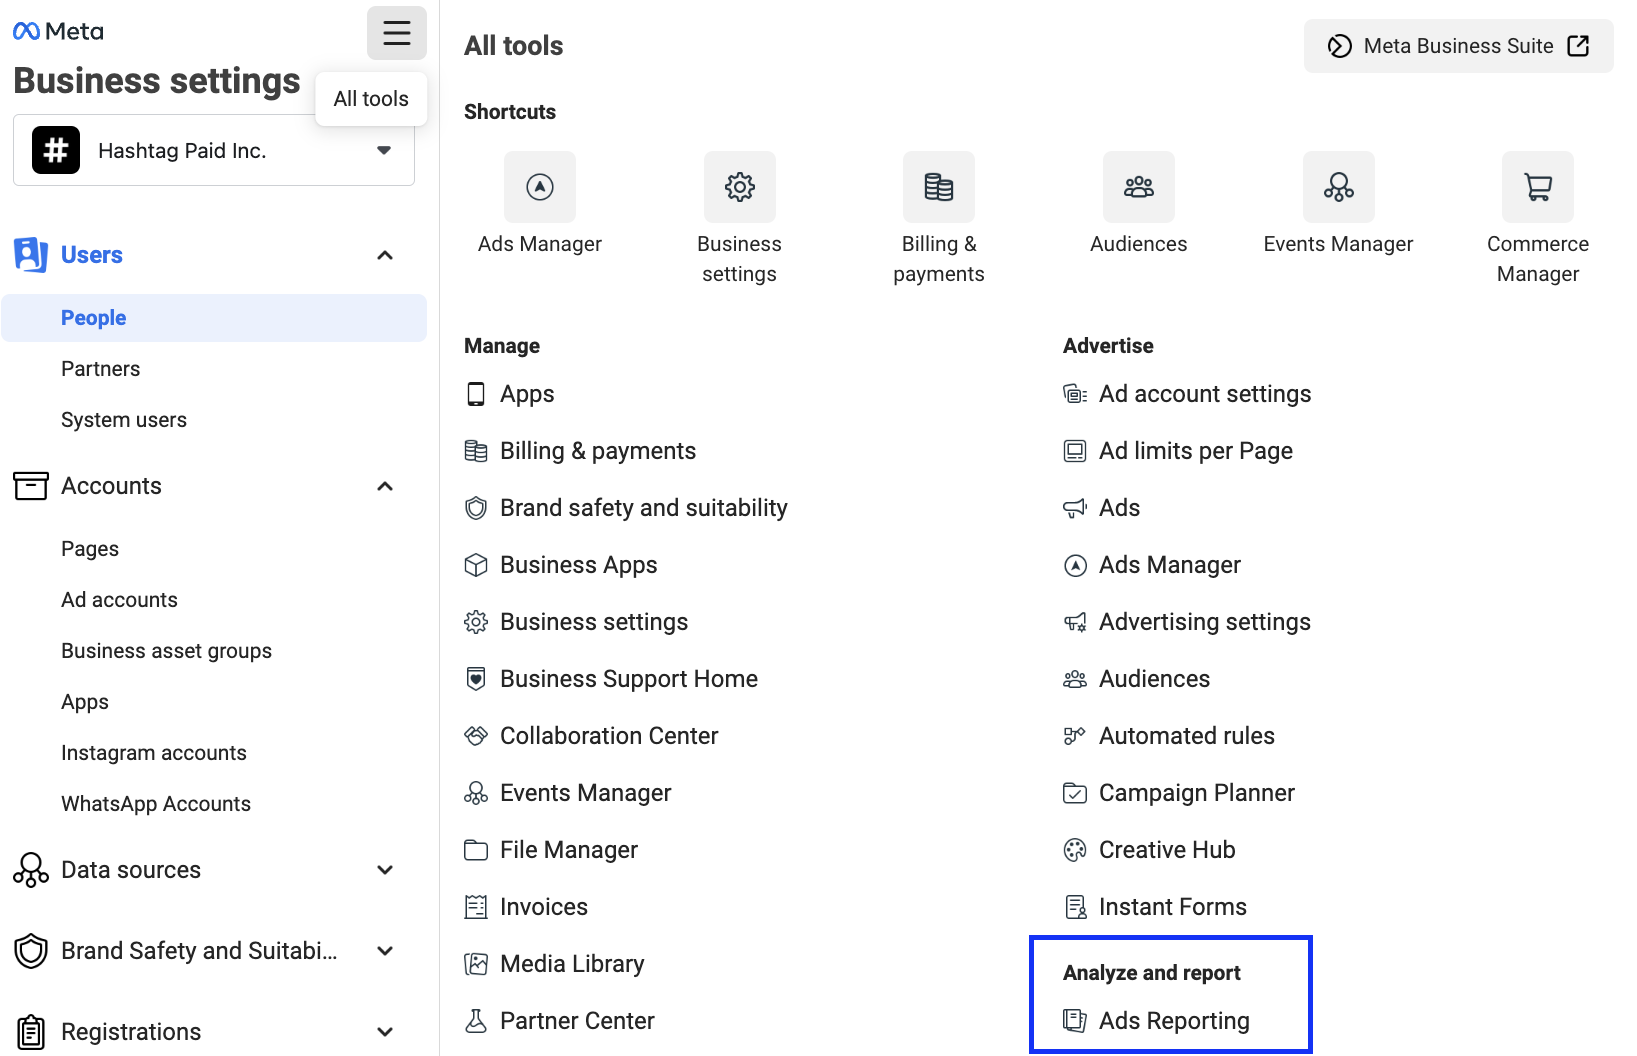Click the Data sources section icon

point(31,870)
